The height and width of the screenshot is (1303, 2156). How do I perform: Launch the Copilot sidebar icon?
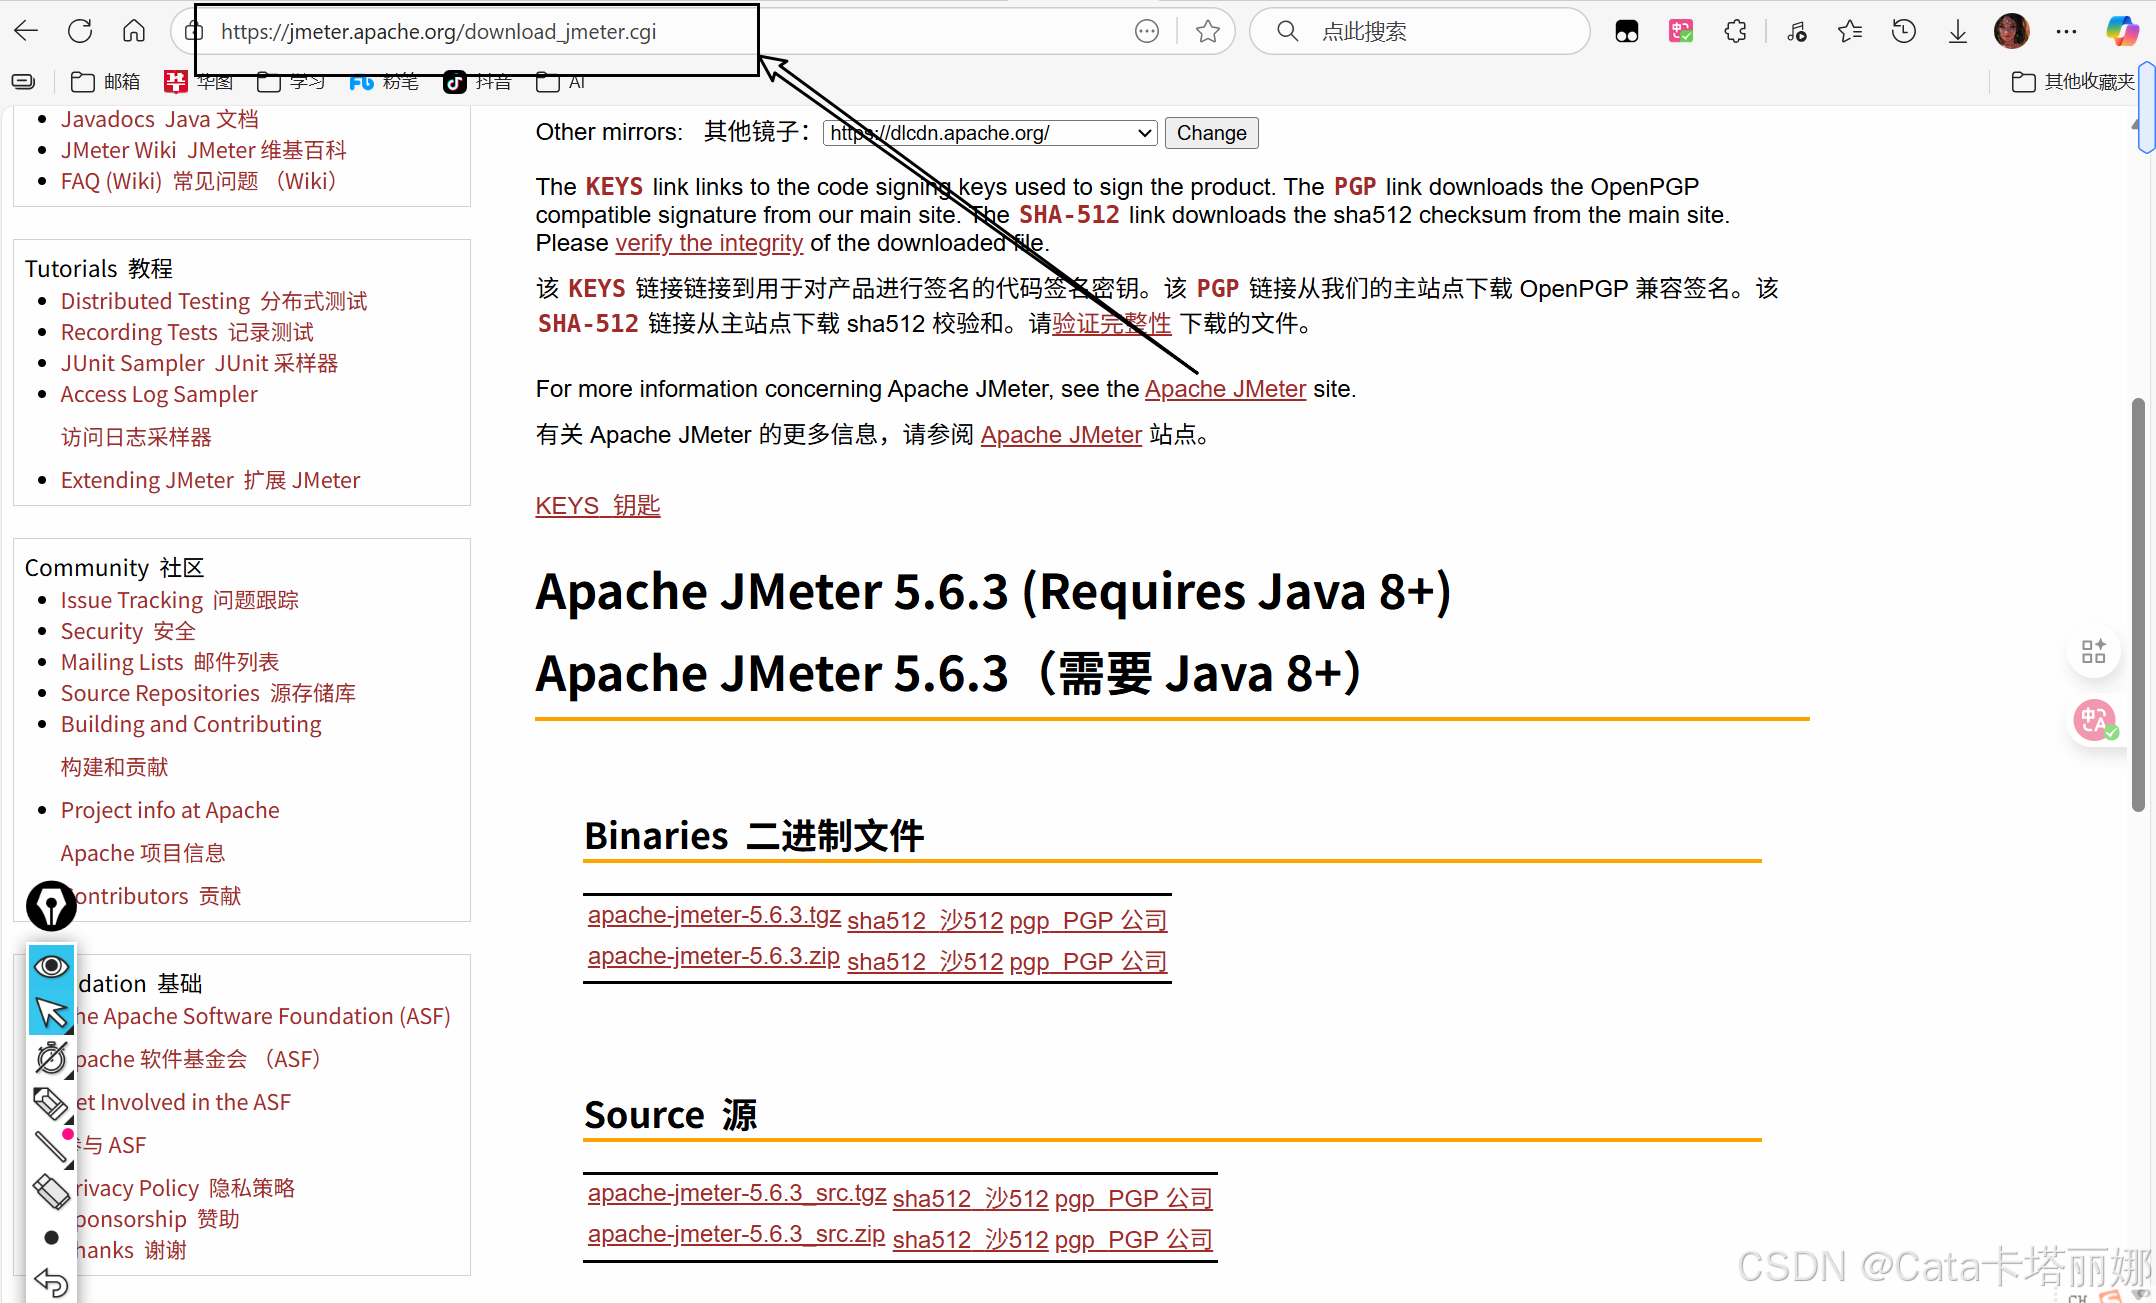pyautogui.click(x=2122, y=31)
